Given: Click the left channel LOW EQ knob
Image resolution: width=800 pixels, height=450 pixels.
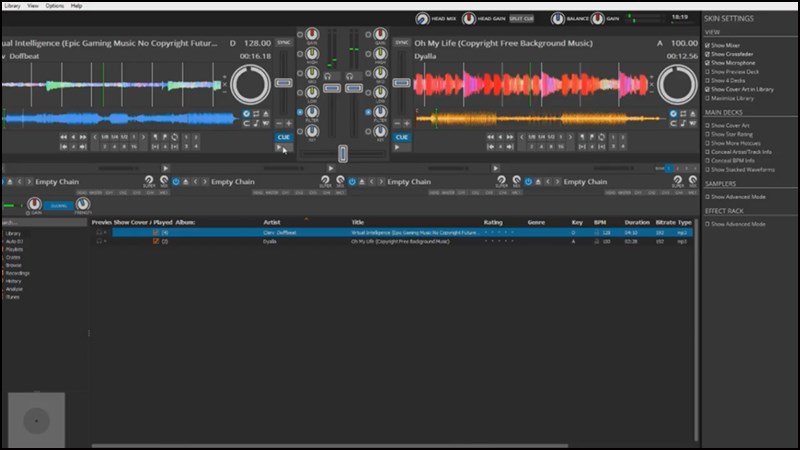Looking at the screenshot, I should (x=312, y=92).
